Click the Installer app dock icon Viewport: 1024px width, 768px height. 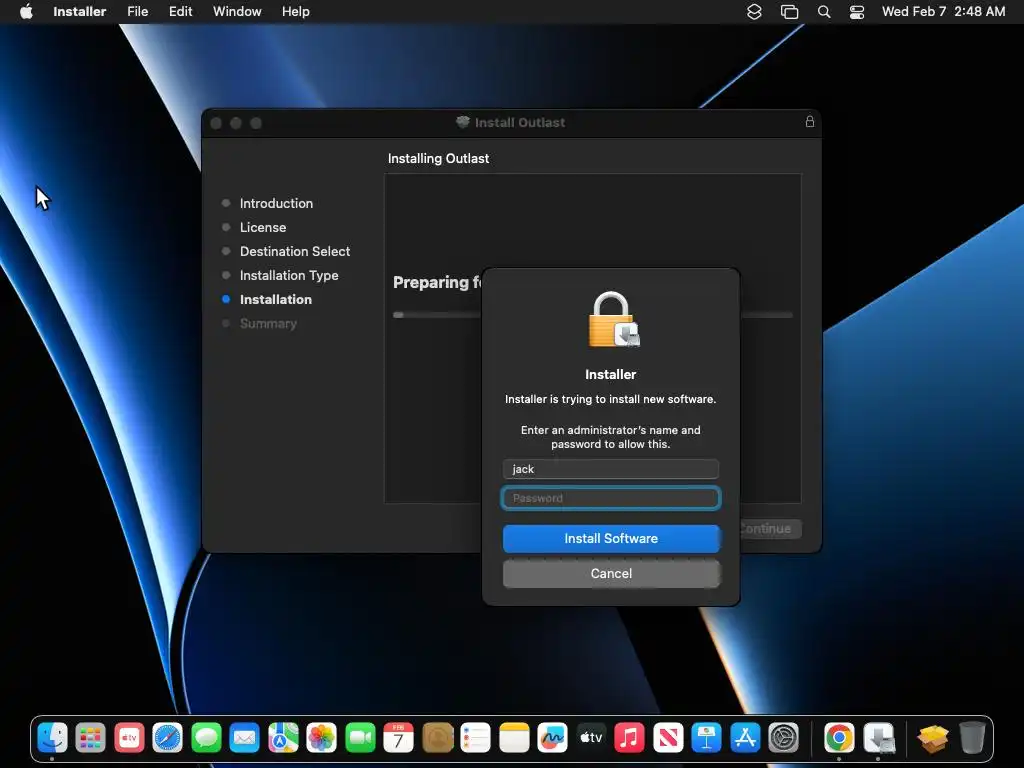click(878, 738)
